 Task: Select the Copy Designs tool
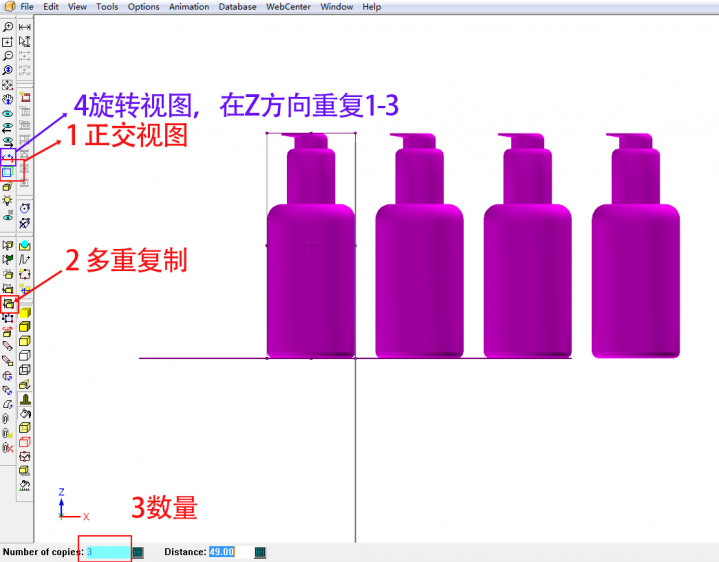[x=8, y=289]
